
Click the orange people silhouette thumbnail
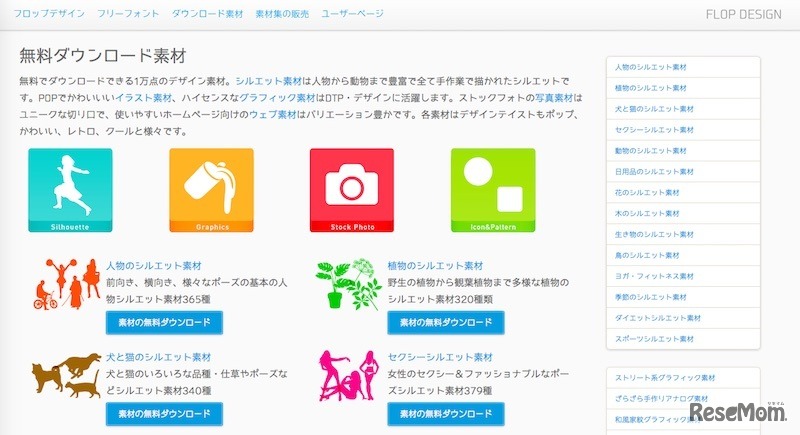pos(67,284)
